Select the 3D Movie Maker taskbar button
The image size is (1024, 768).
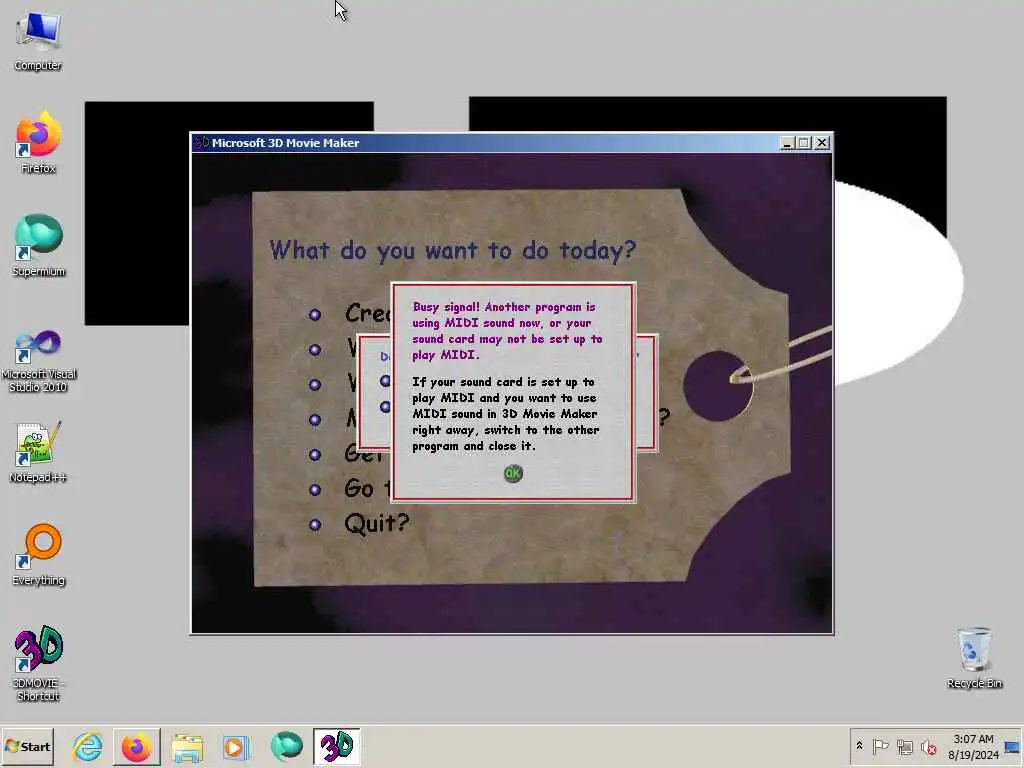point(336,746)
